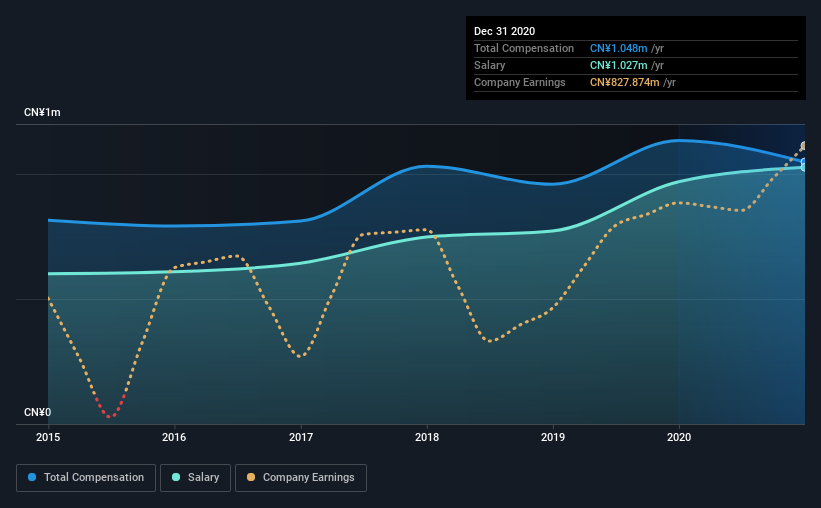Toggle the Total Compensation legend button
The image size is (821, 508).
pos(86,478)
